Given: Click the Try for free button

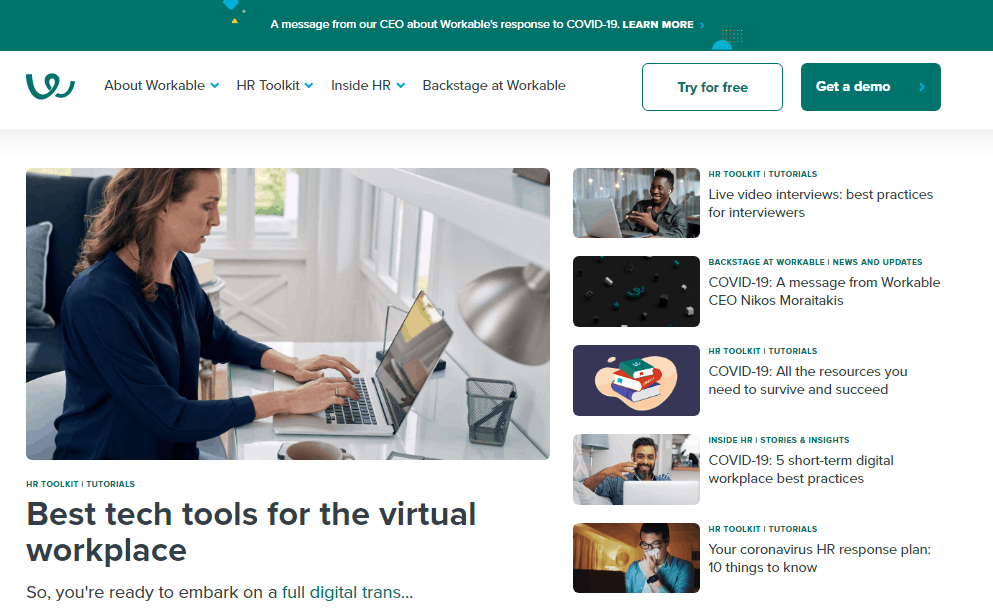Looking at the screenshot, I should point(712,87).
